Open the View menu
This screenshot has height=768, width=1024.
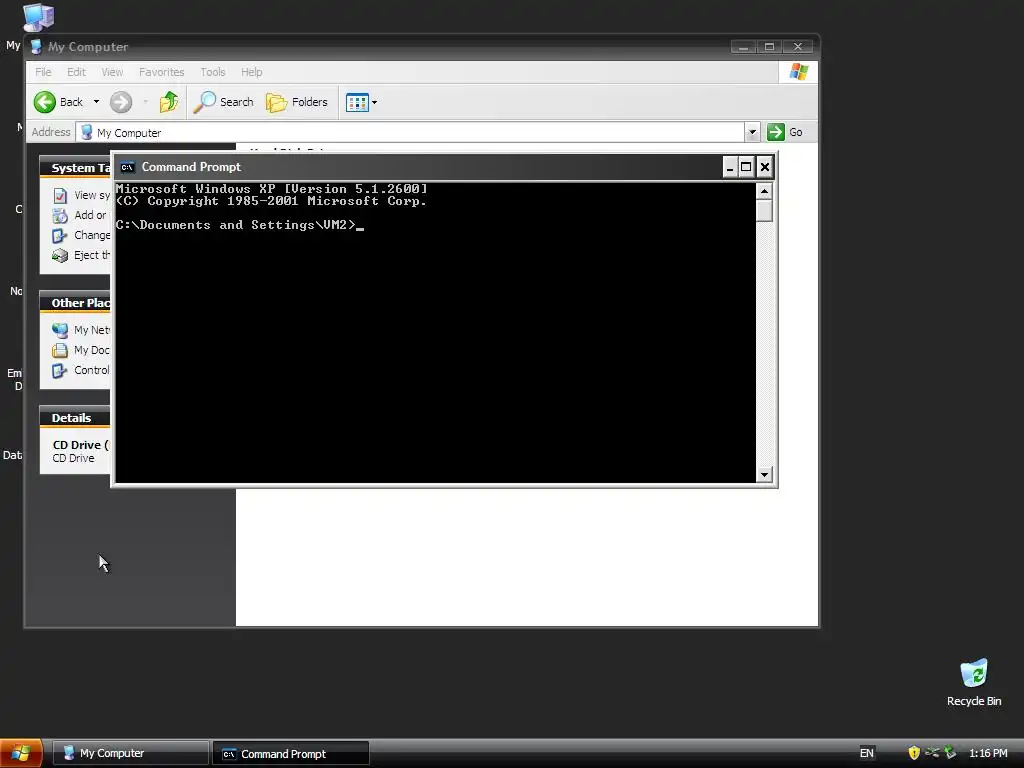(112, 72)
